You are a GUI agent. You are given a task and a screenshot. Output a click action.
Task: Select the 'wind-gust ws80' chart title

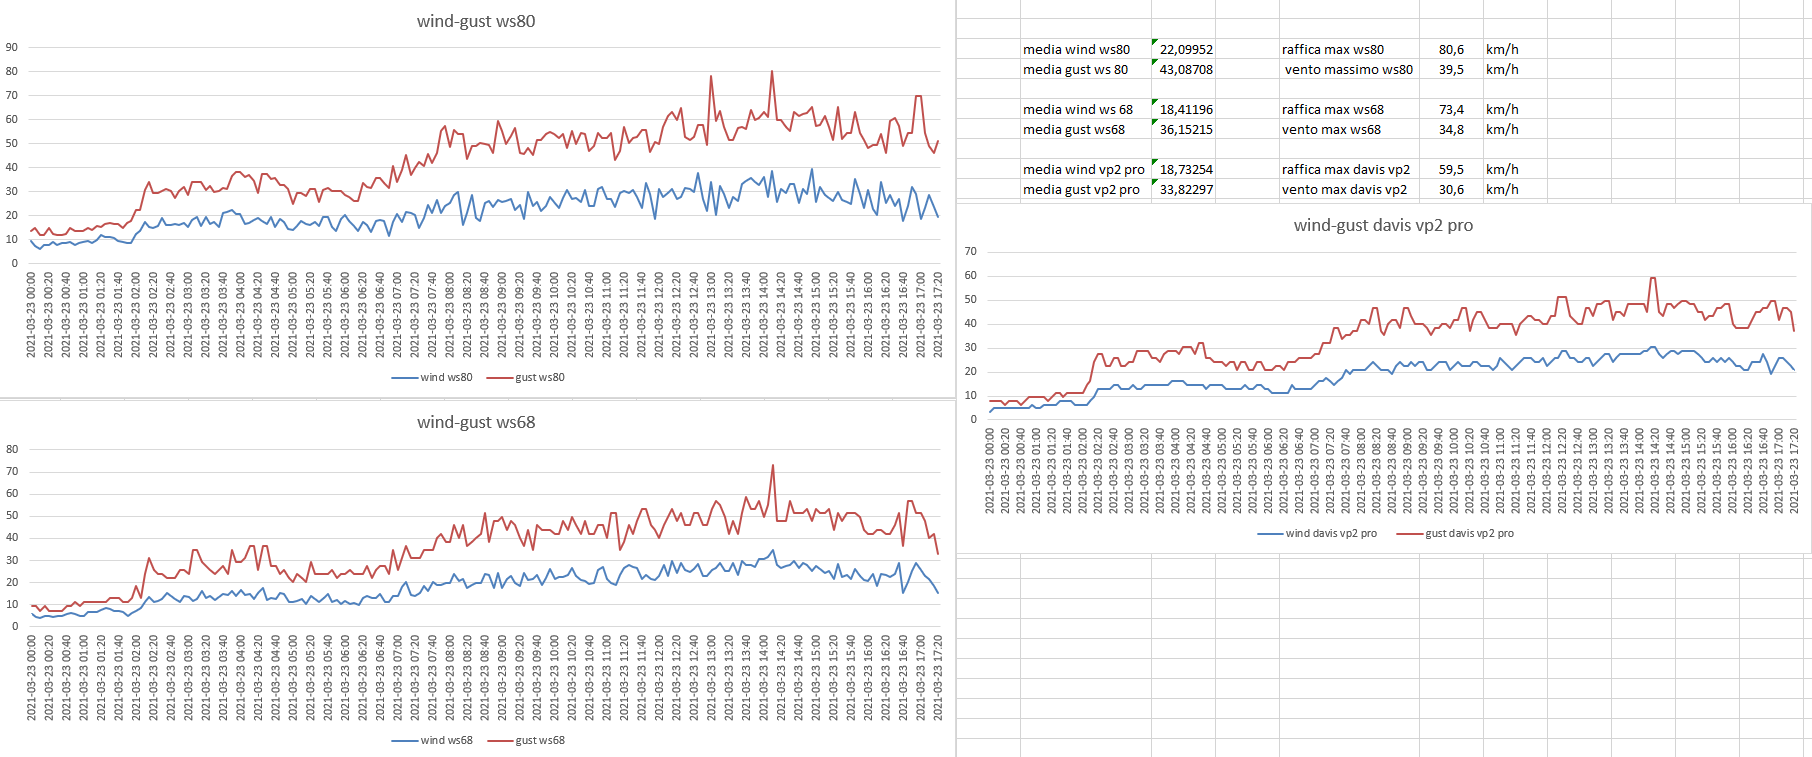[x=476, y=21]
